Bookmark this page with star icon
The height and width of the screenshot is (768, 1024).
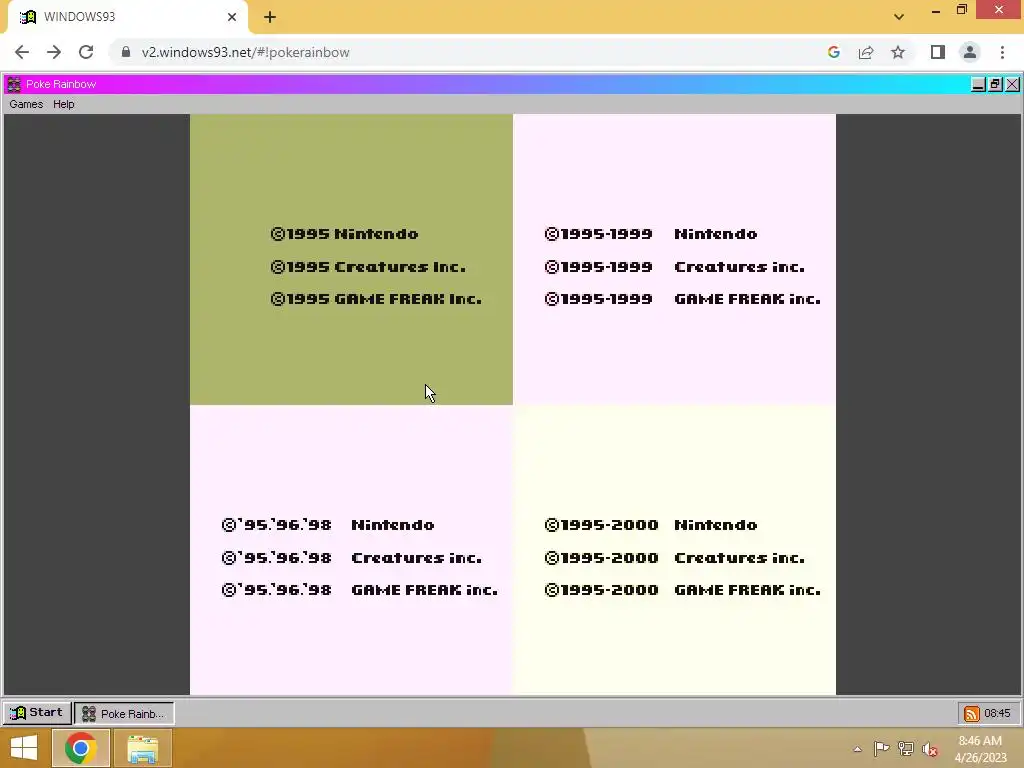click(898, 52)
